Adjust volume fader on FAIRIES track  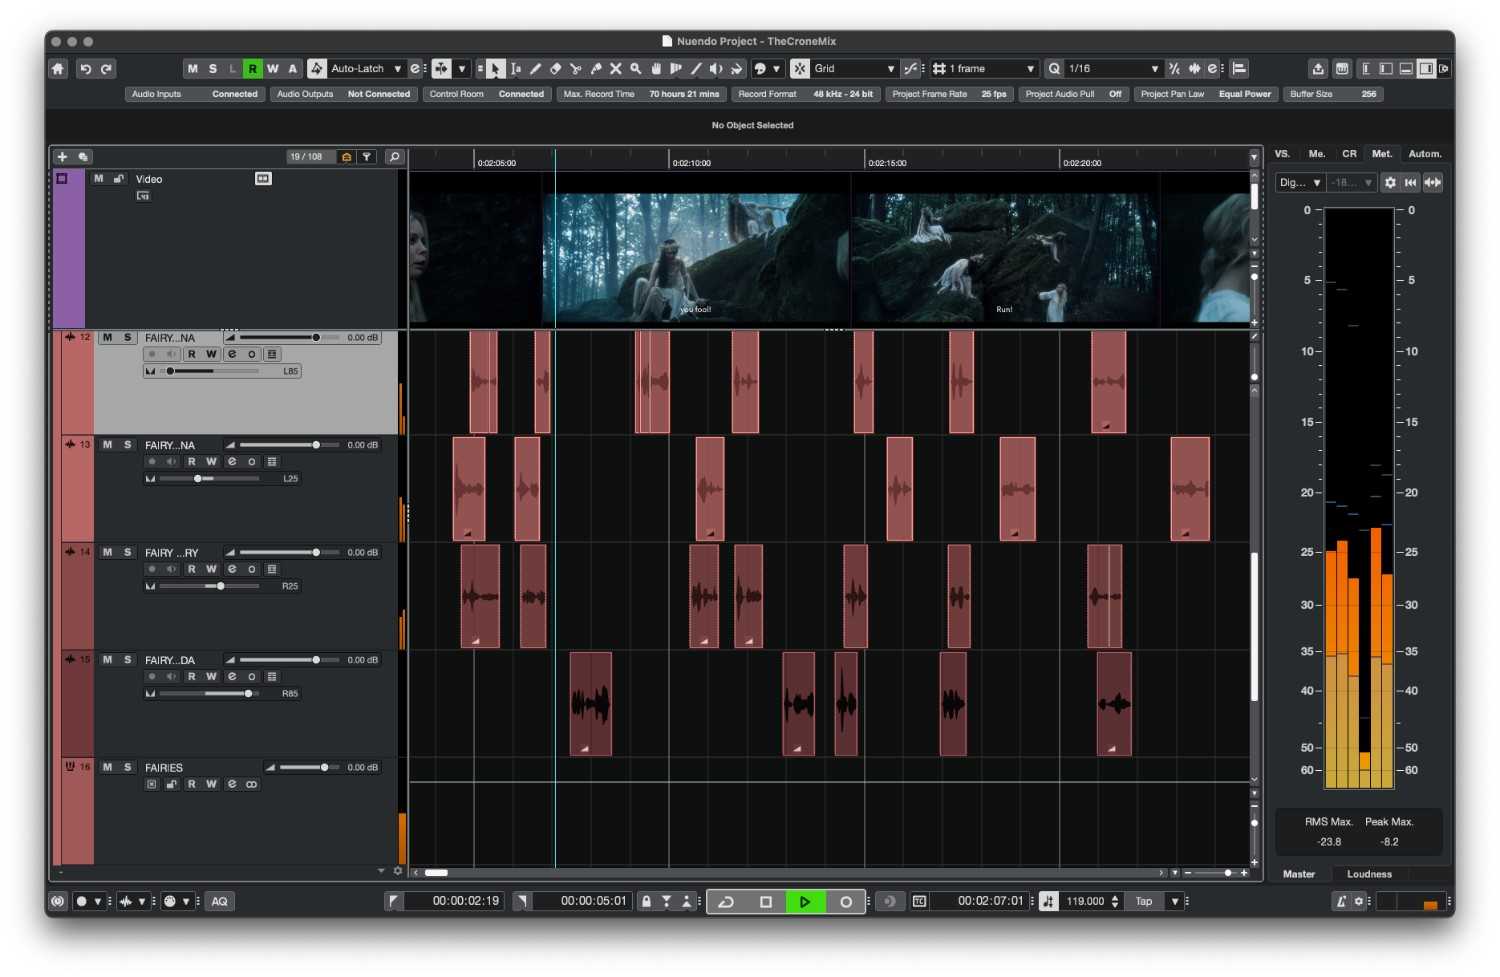[x=323, y=768]
